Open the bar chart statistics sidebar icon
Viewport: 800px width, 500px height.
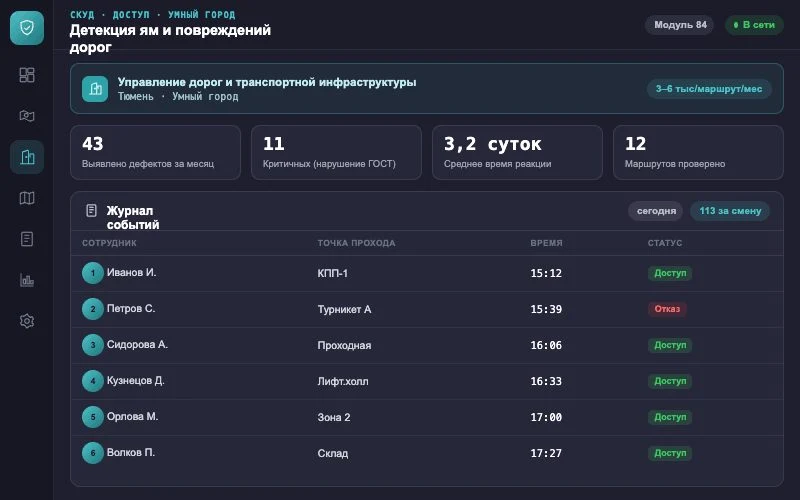pyautogui.click(x=27, y=280)
